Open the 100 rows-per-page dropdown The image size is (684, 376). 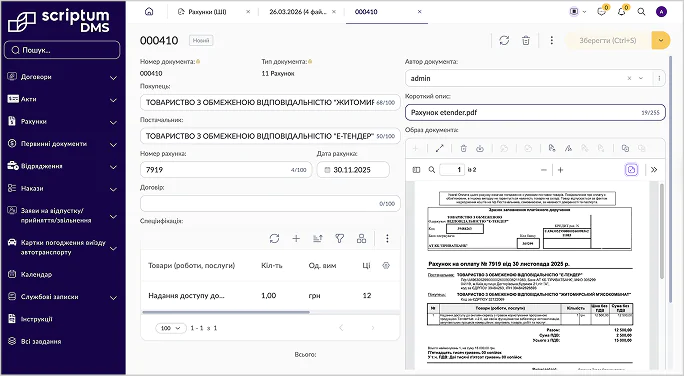pos(171,328)
